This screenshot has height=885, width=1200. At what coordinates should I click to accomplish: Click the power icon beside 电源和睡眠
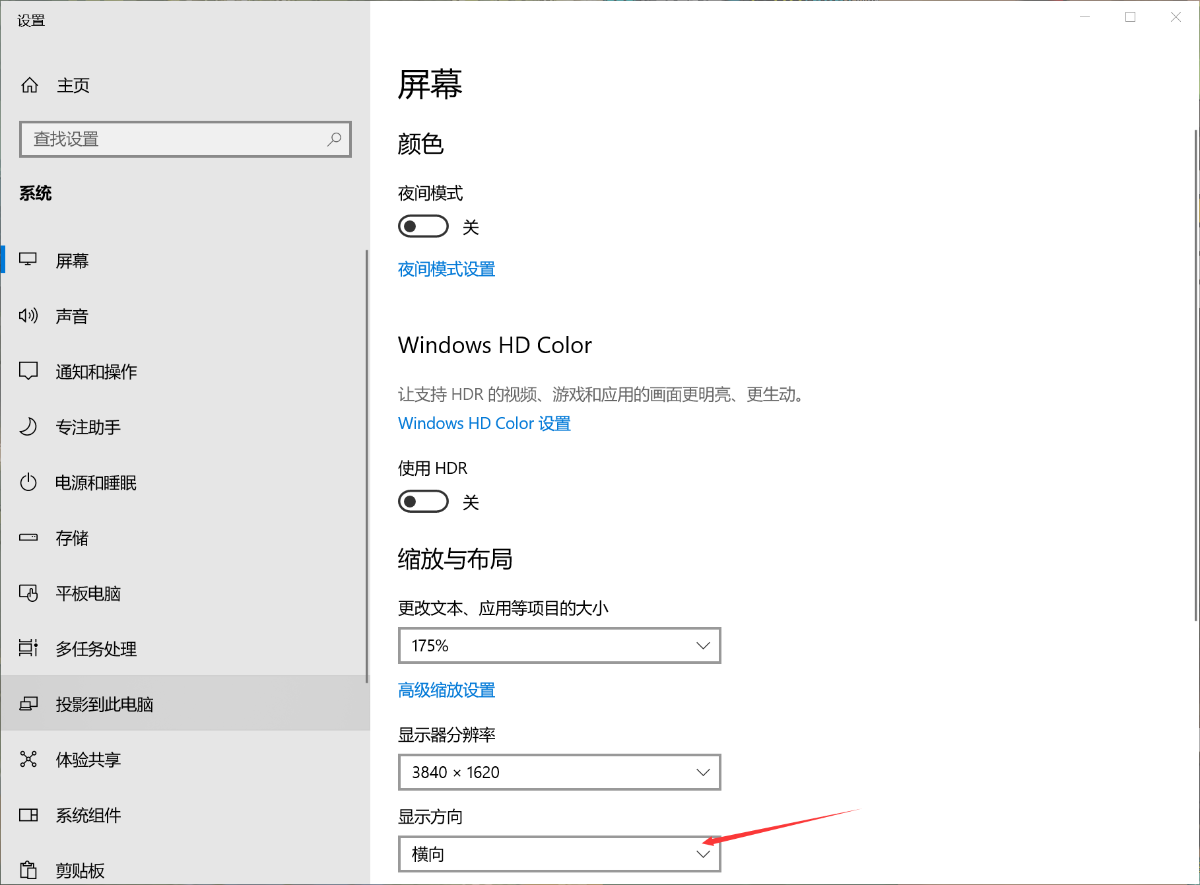coord(28,482)
